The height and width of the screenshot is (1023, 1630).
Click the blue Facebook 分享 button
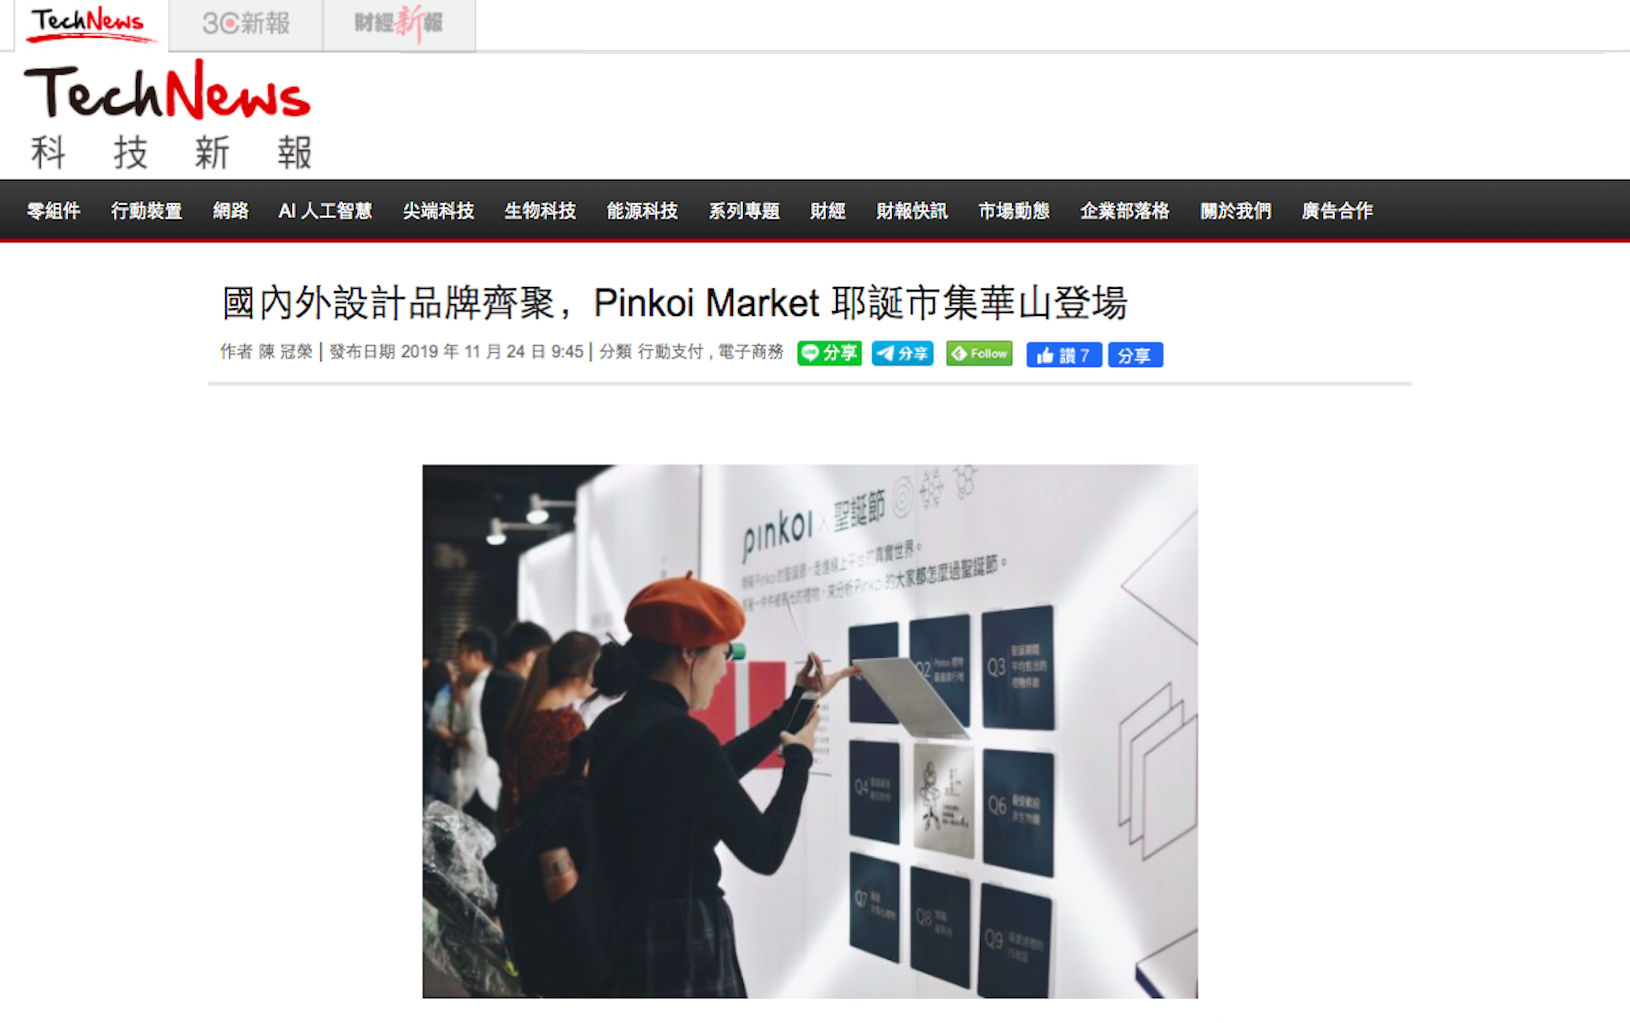click(x=1135, y=355)
